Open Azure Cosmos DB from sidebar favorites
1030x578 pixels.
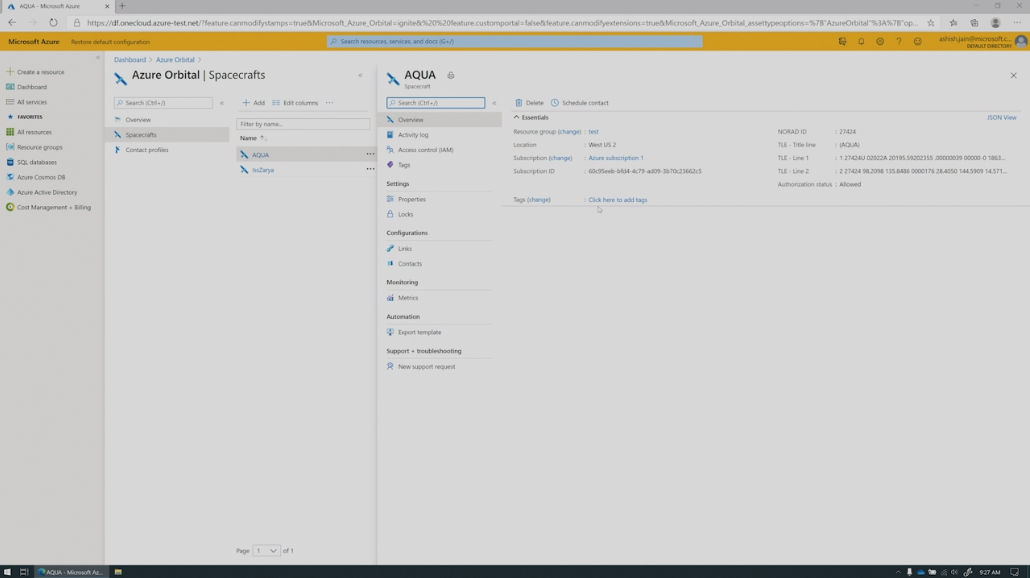point(40,177)
